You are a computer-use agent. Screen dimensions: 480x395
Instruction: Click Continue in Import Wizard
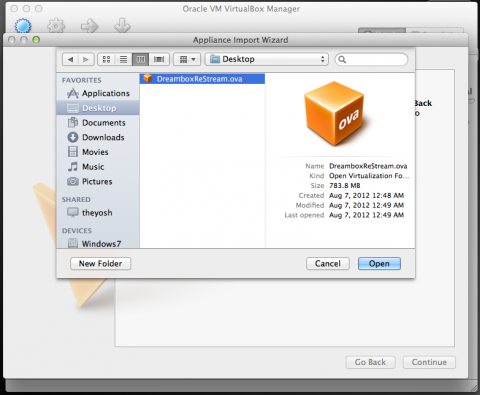pos(429,362)
